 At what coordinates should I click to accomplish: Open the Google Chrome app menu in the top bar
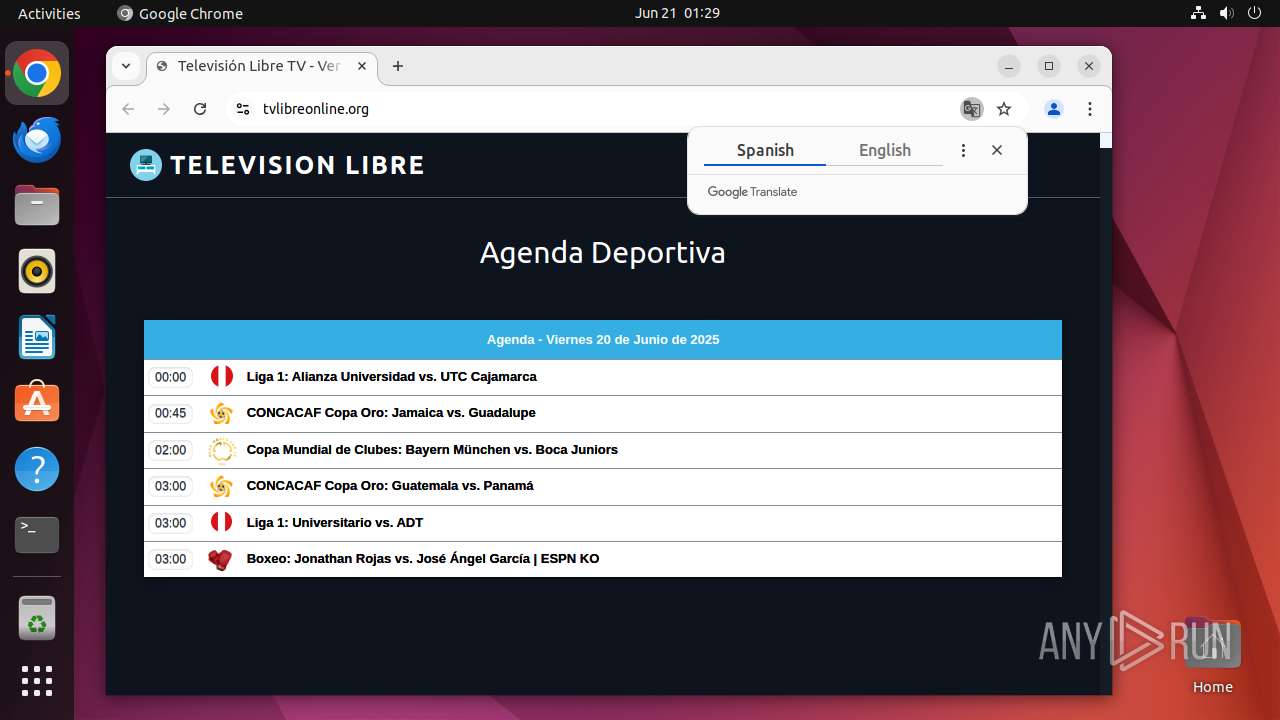180,13
